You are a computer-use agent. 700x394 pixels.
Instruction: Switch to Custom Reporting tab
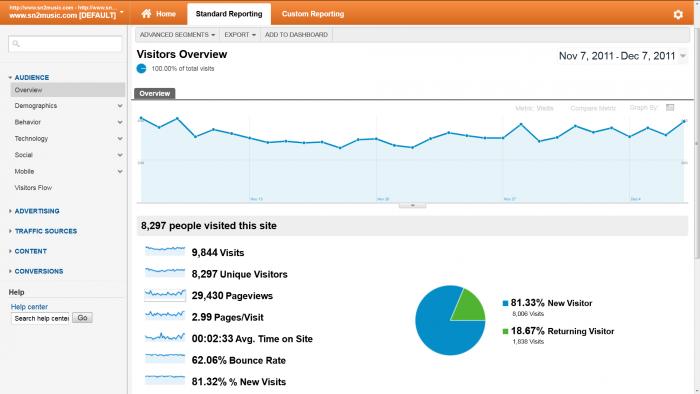[313, 14]
